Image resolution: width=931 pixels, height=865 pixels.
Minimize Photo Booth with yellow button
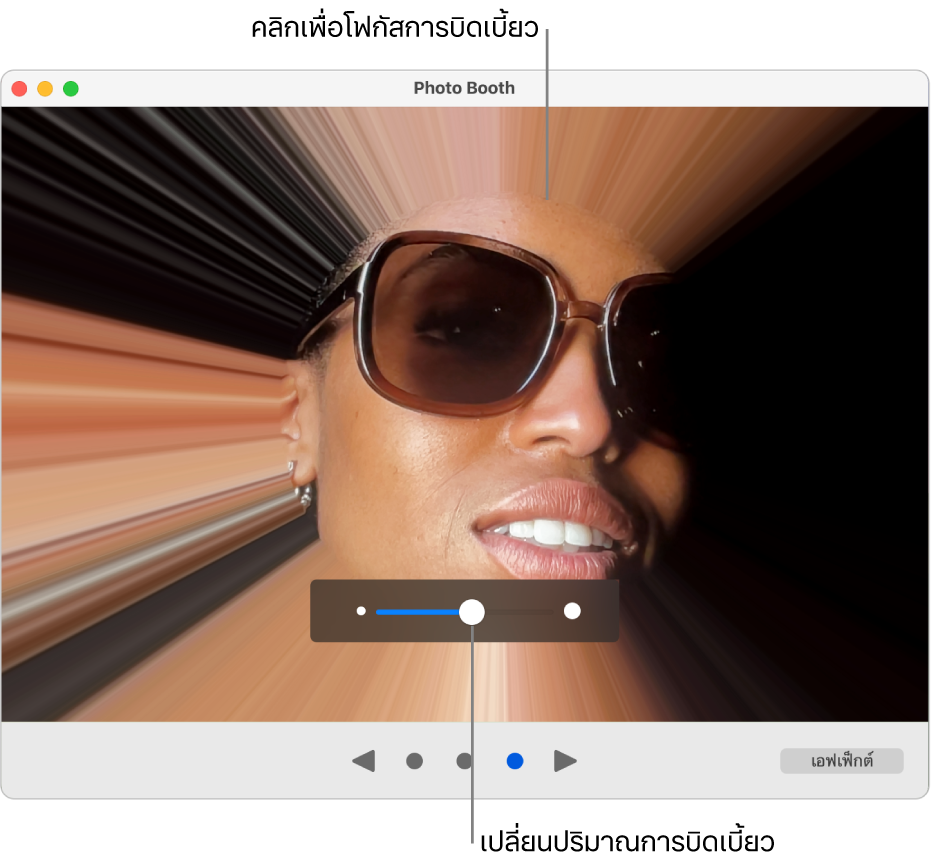45,88
